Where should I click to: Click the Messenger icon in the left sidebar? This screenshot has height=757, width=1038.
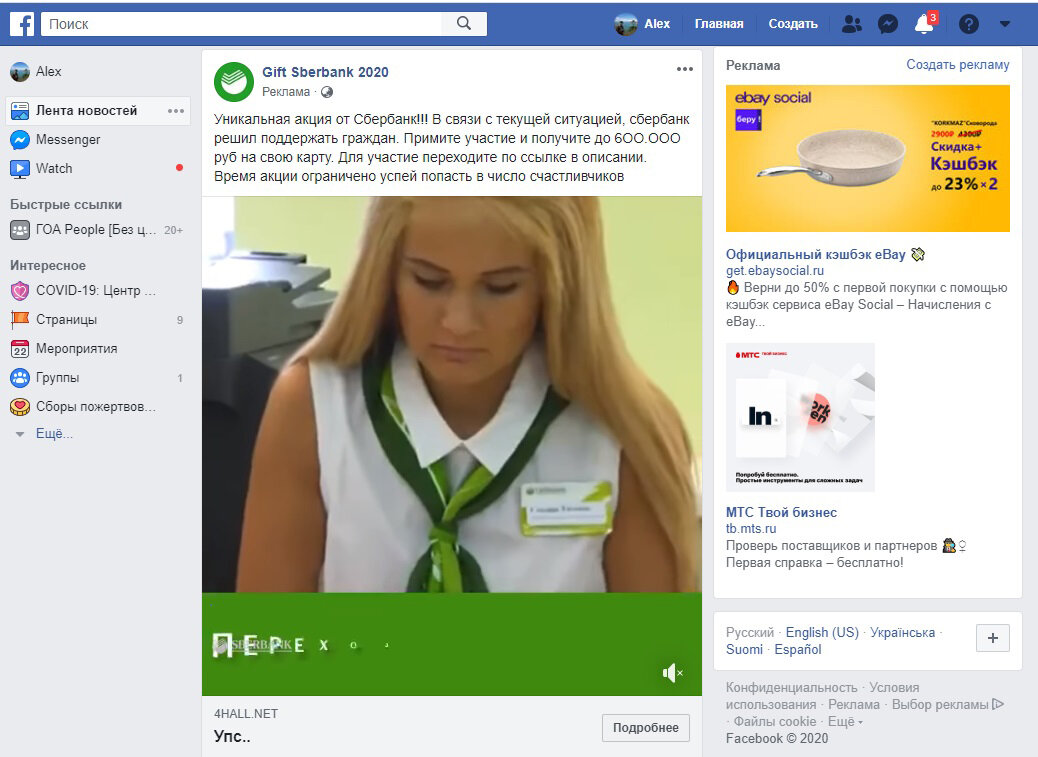coord(20,140)
